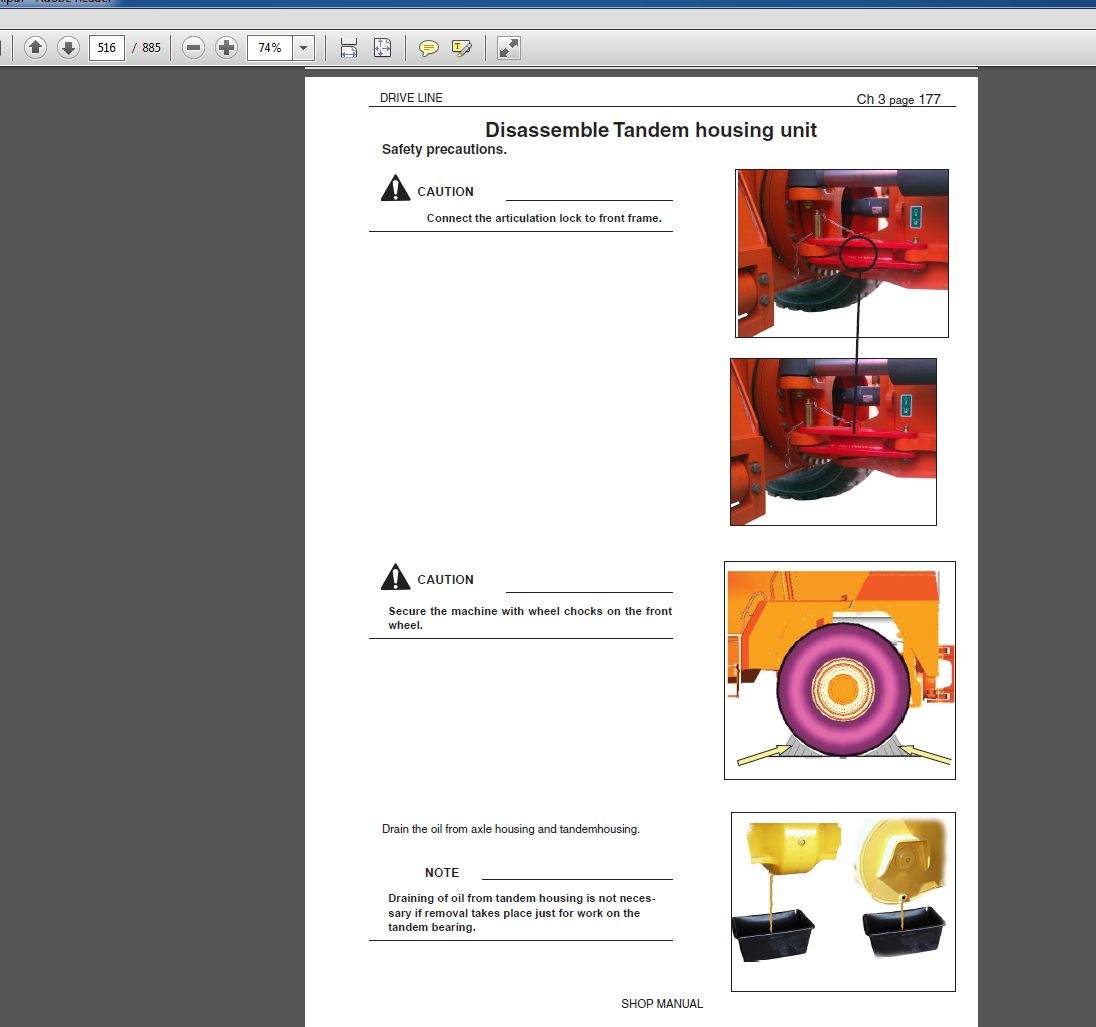Click the 'DRIVE LINE' page header
This screenshot has width=1096, height=1027.
pyautogui.click(x=411, y=98)
